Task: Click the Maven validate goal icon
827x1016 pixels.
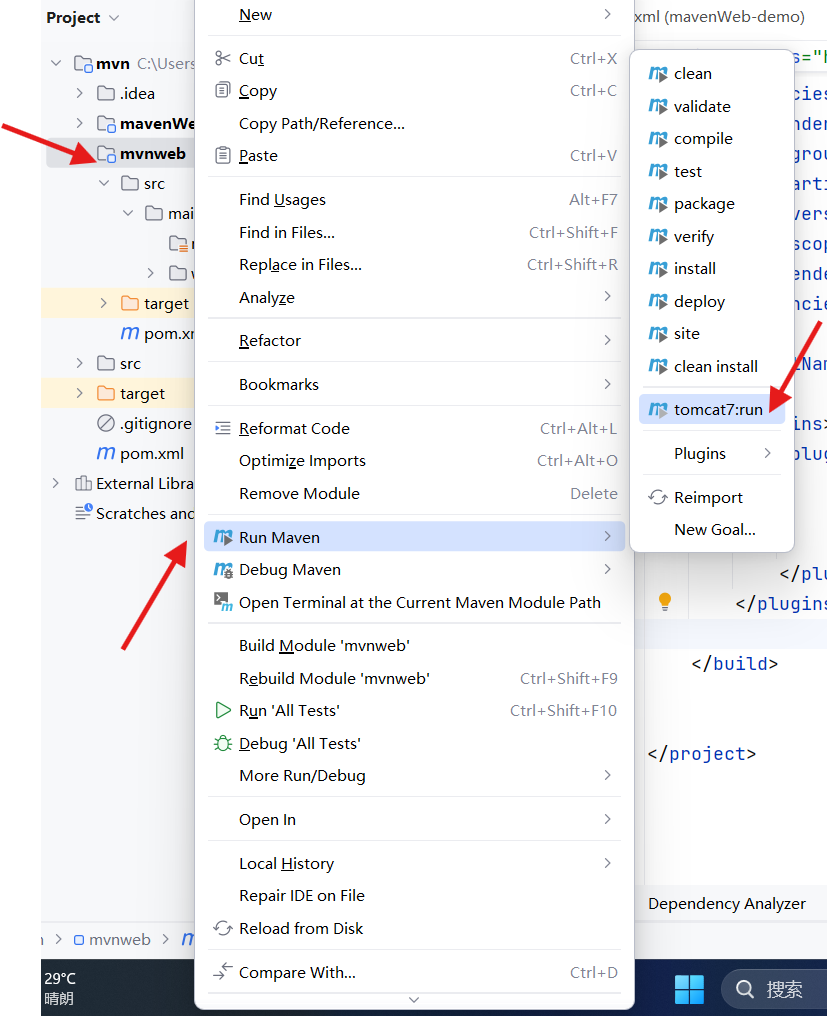Action: 657,106
